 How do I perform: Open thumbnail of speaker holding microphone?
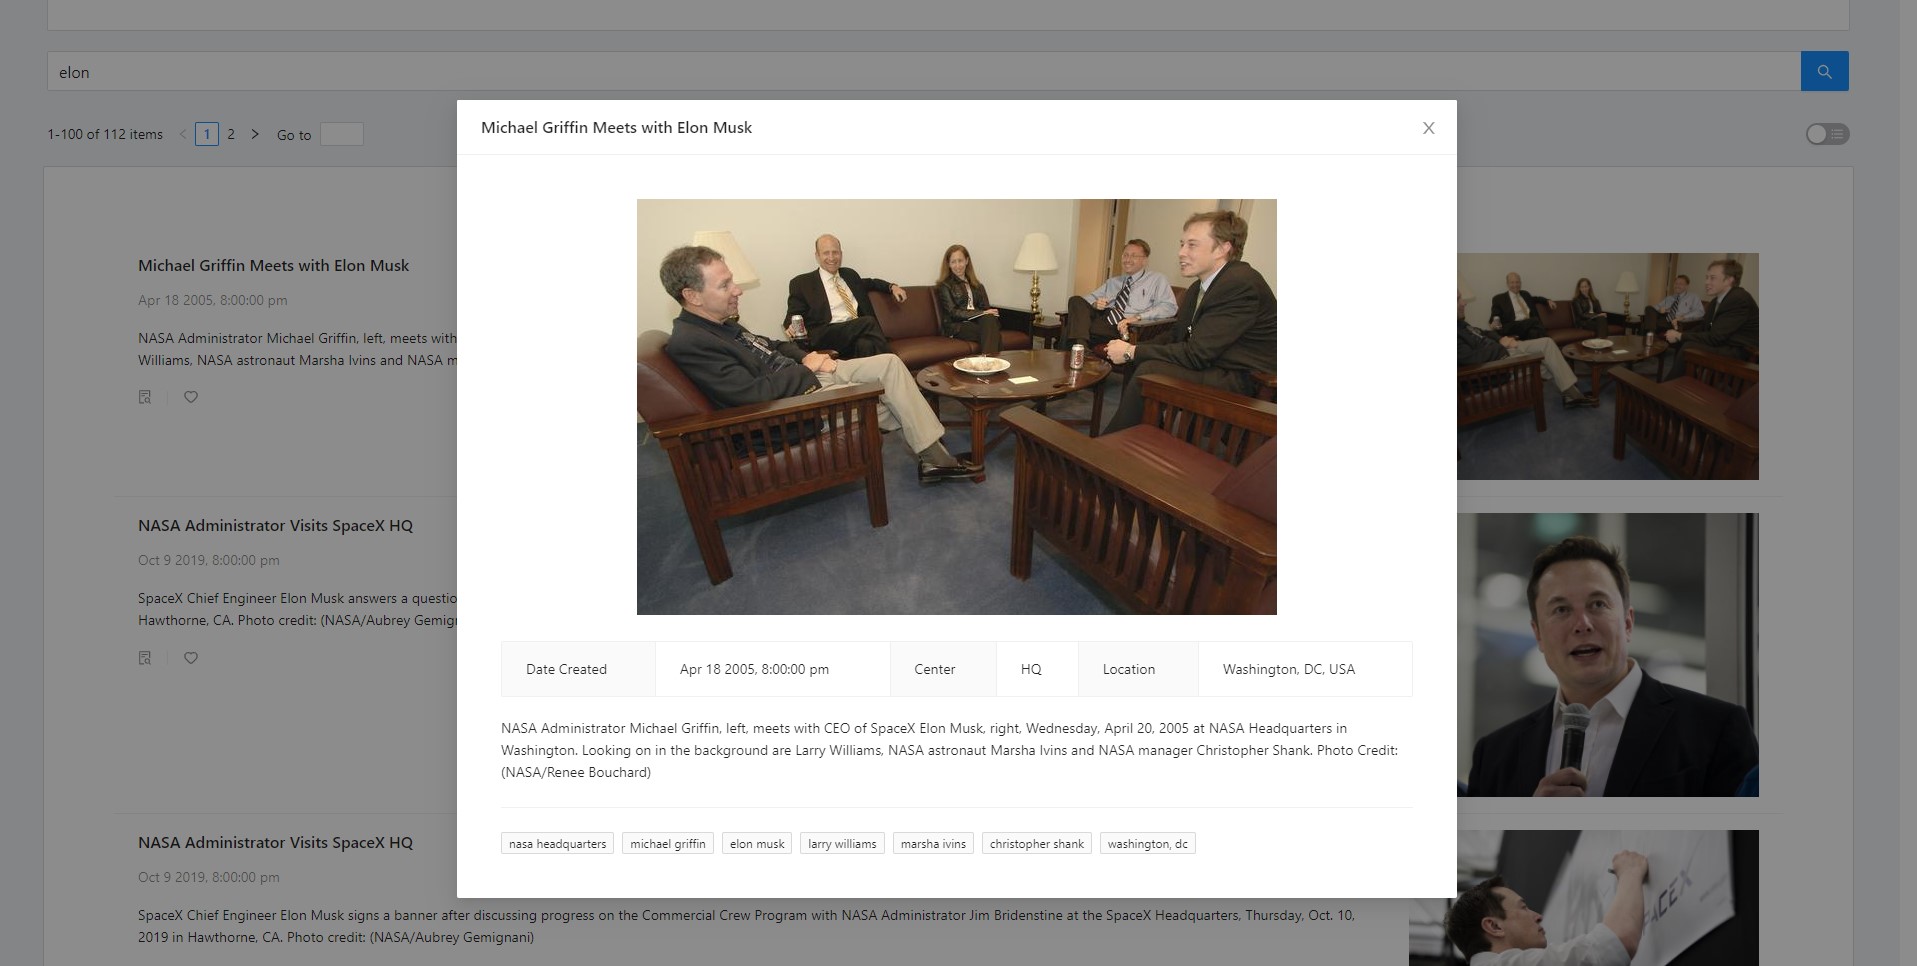click(1607, 655)
